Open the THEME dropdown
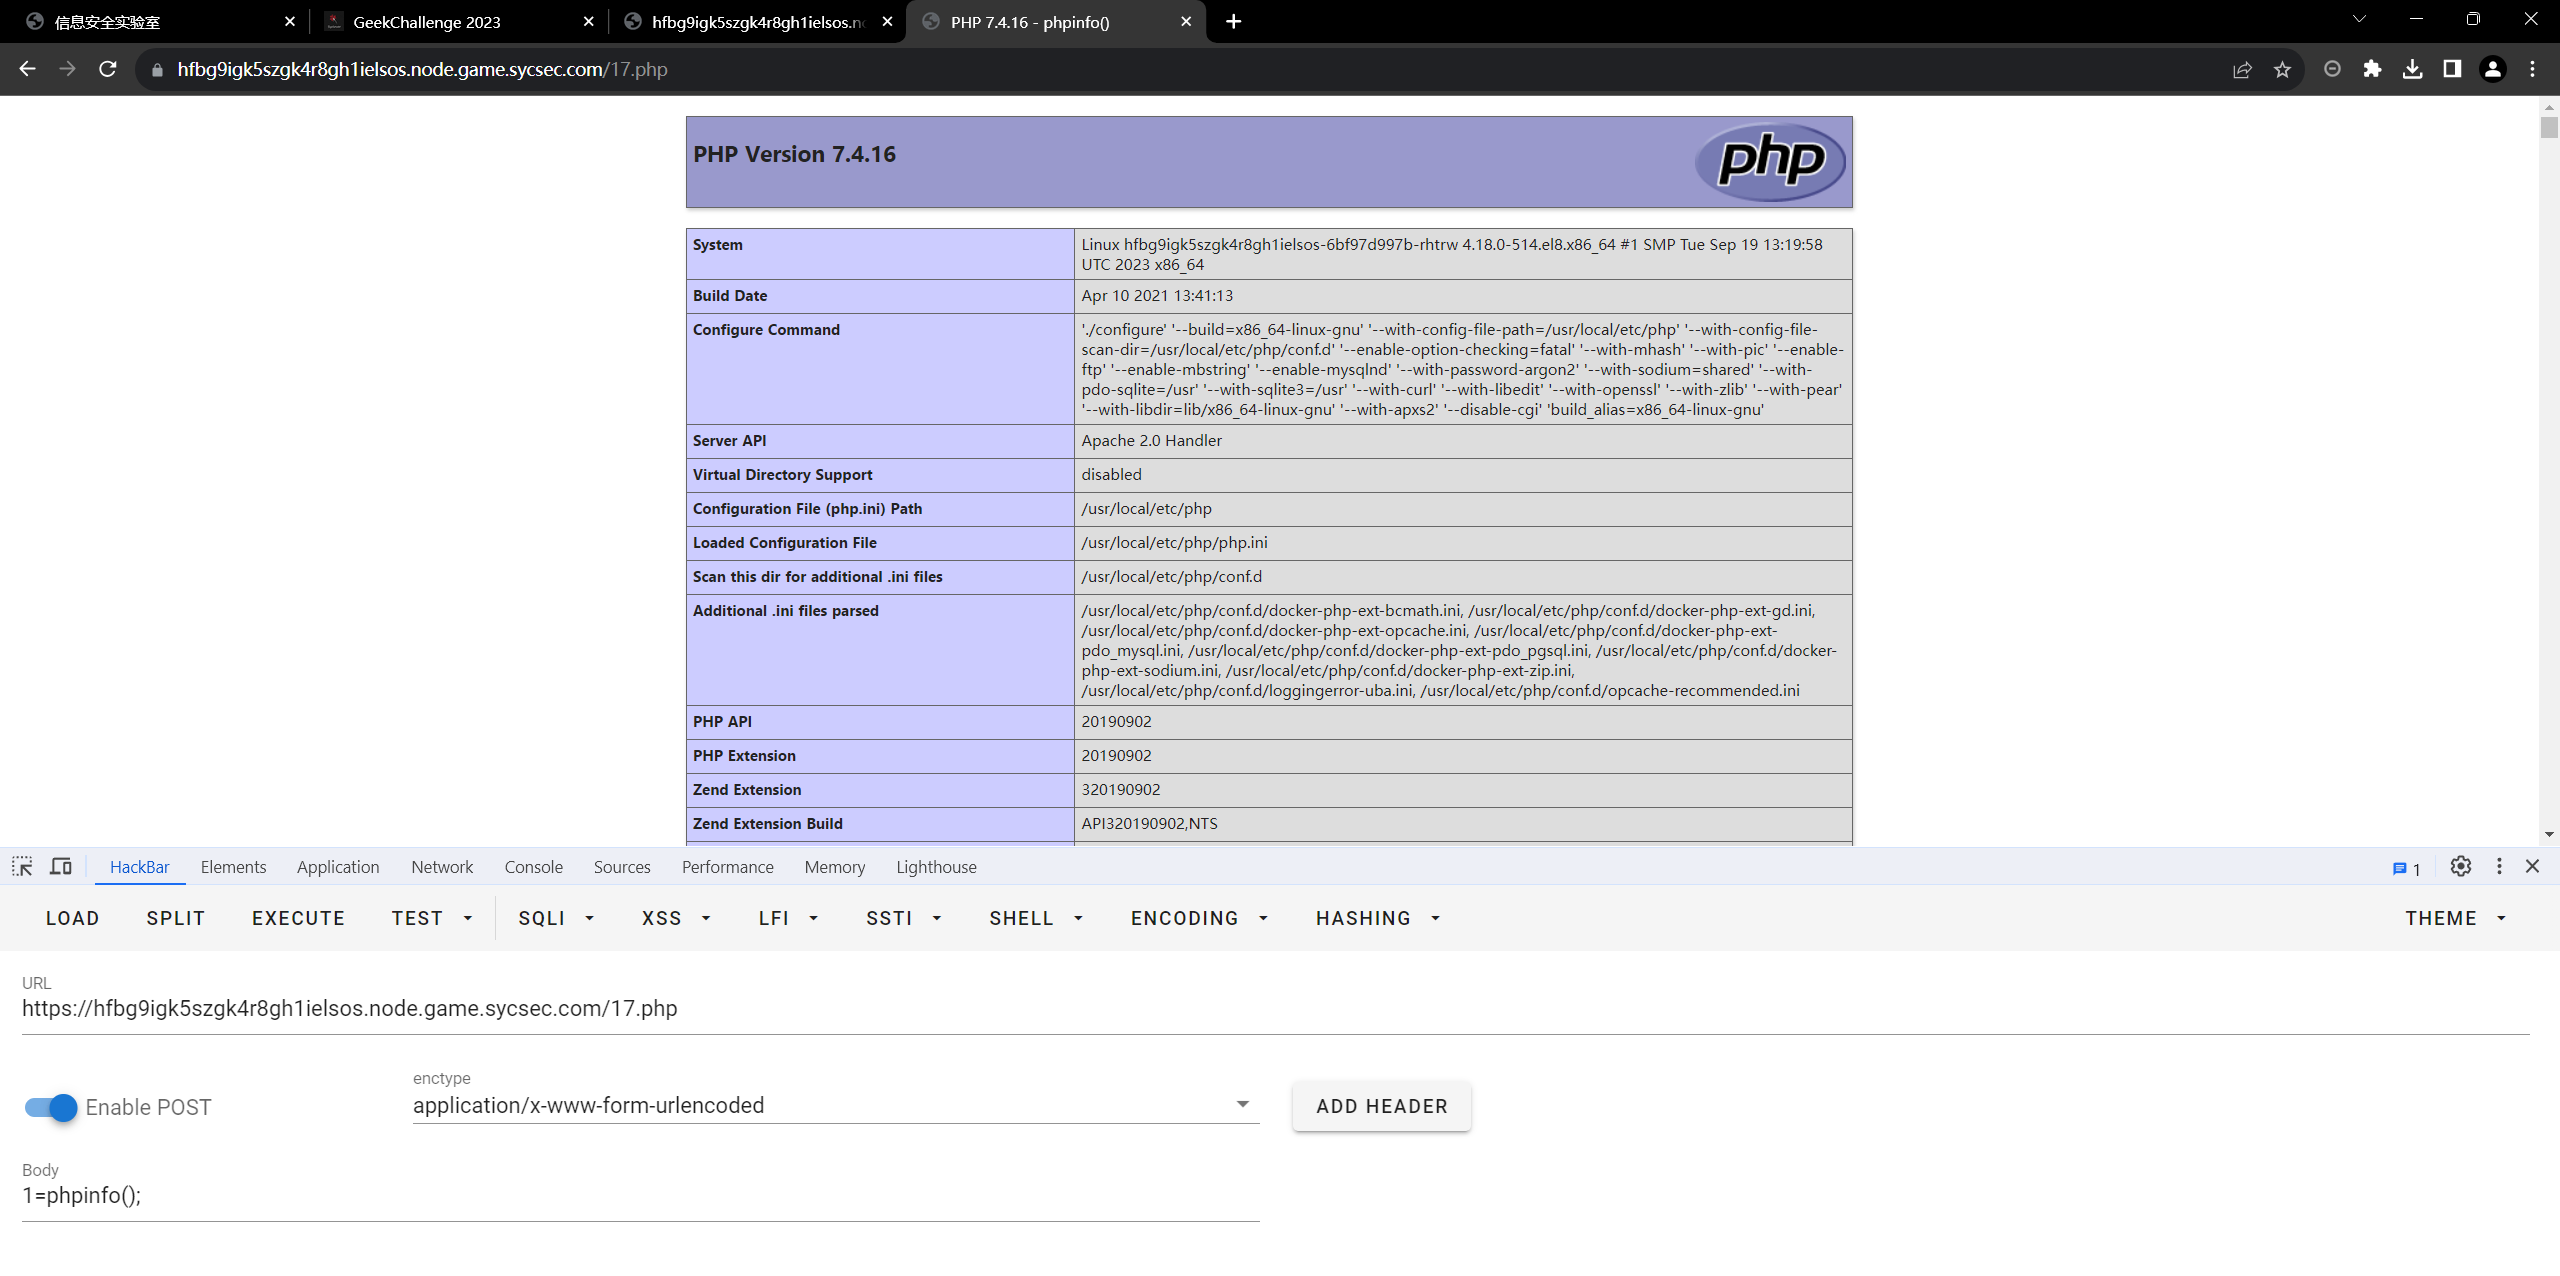This screenshot has height=1276, width=2560. (2455, 918)
